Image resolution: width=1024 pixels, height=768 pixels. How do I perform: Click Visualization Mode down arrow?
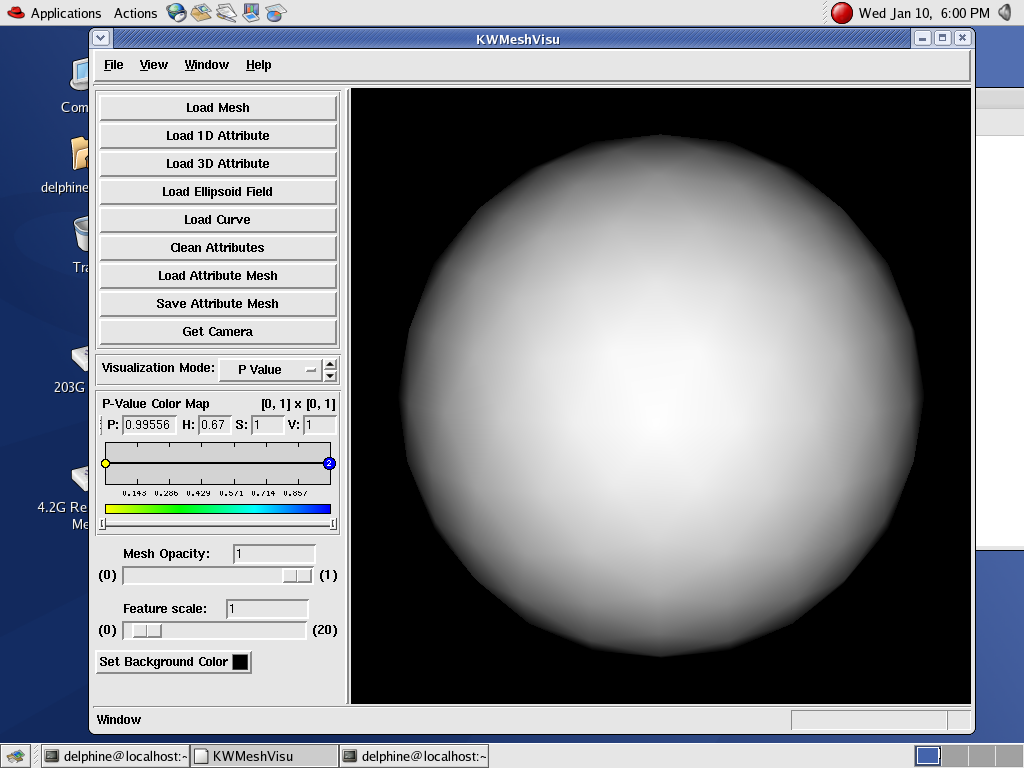331,376
